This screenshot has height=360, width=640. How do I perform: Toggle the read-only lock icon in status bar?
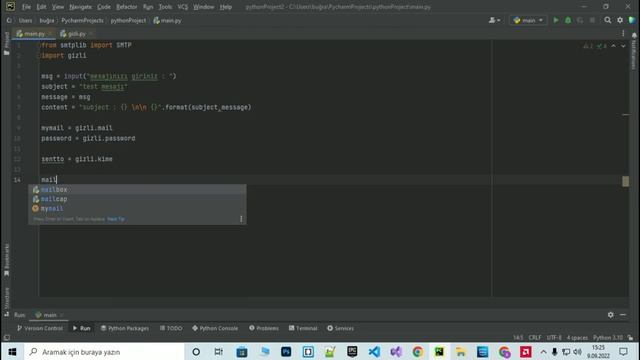[631, 338]
